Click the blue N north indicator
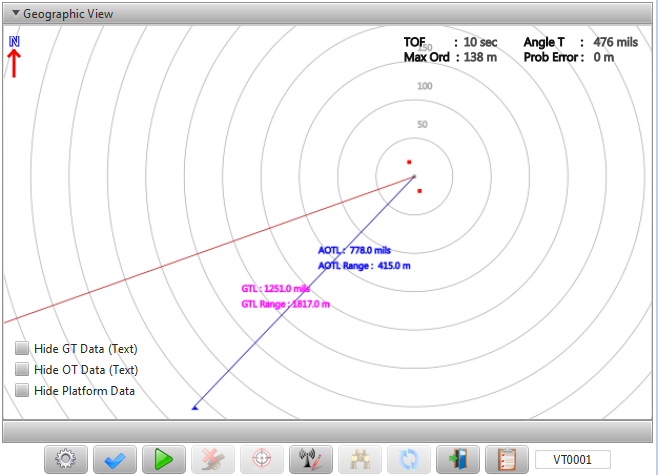 click(14, 41)
